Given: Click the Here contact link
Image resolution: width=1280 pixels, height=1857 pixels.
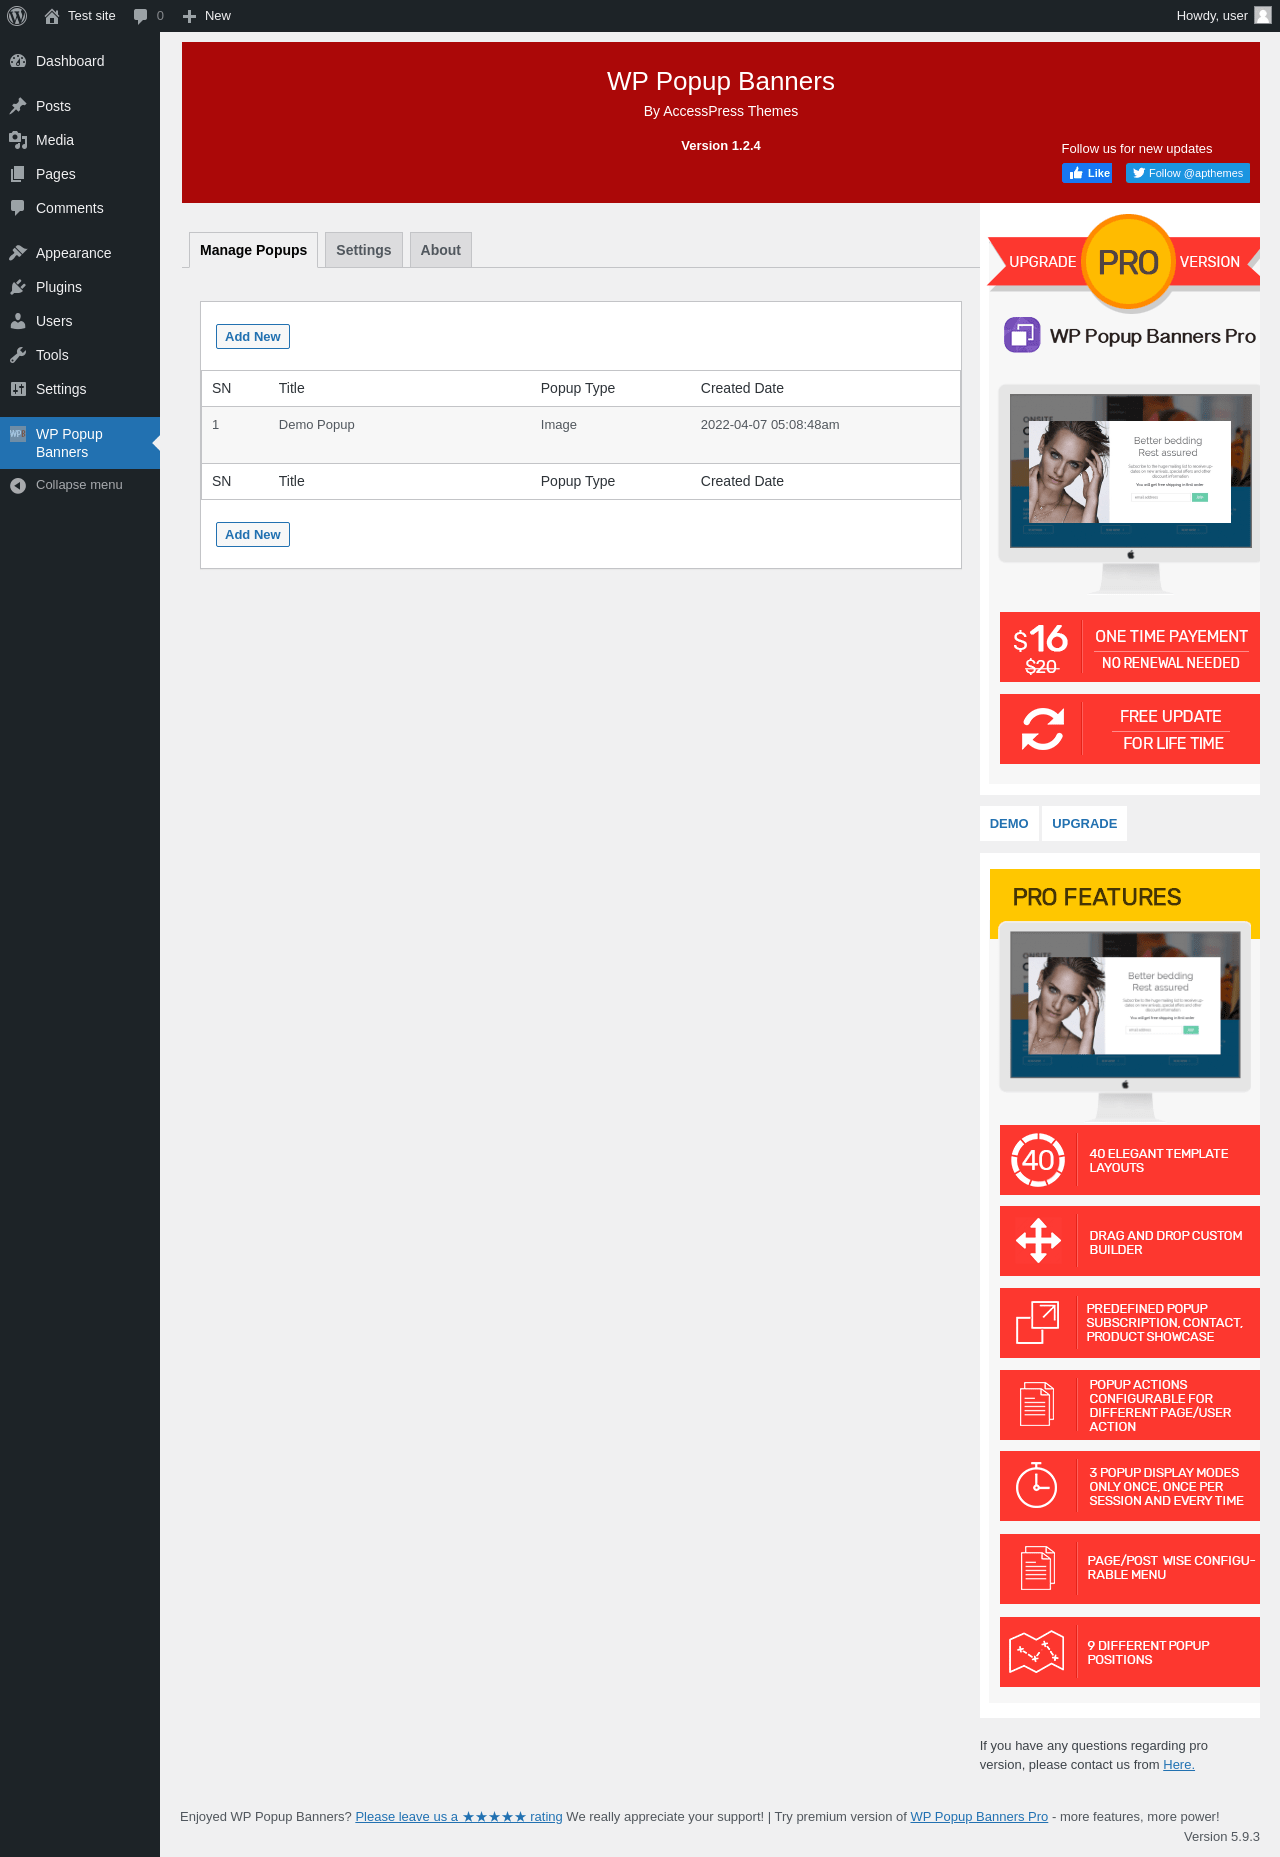Looking at the screenshot, I should click(1179, 1765).
